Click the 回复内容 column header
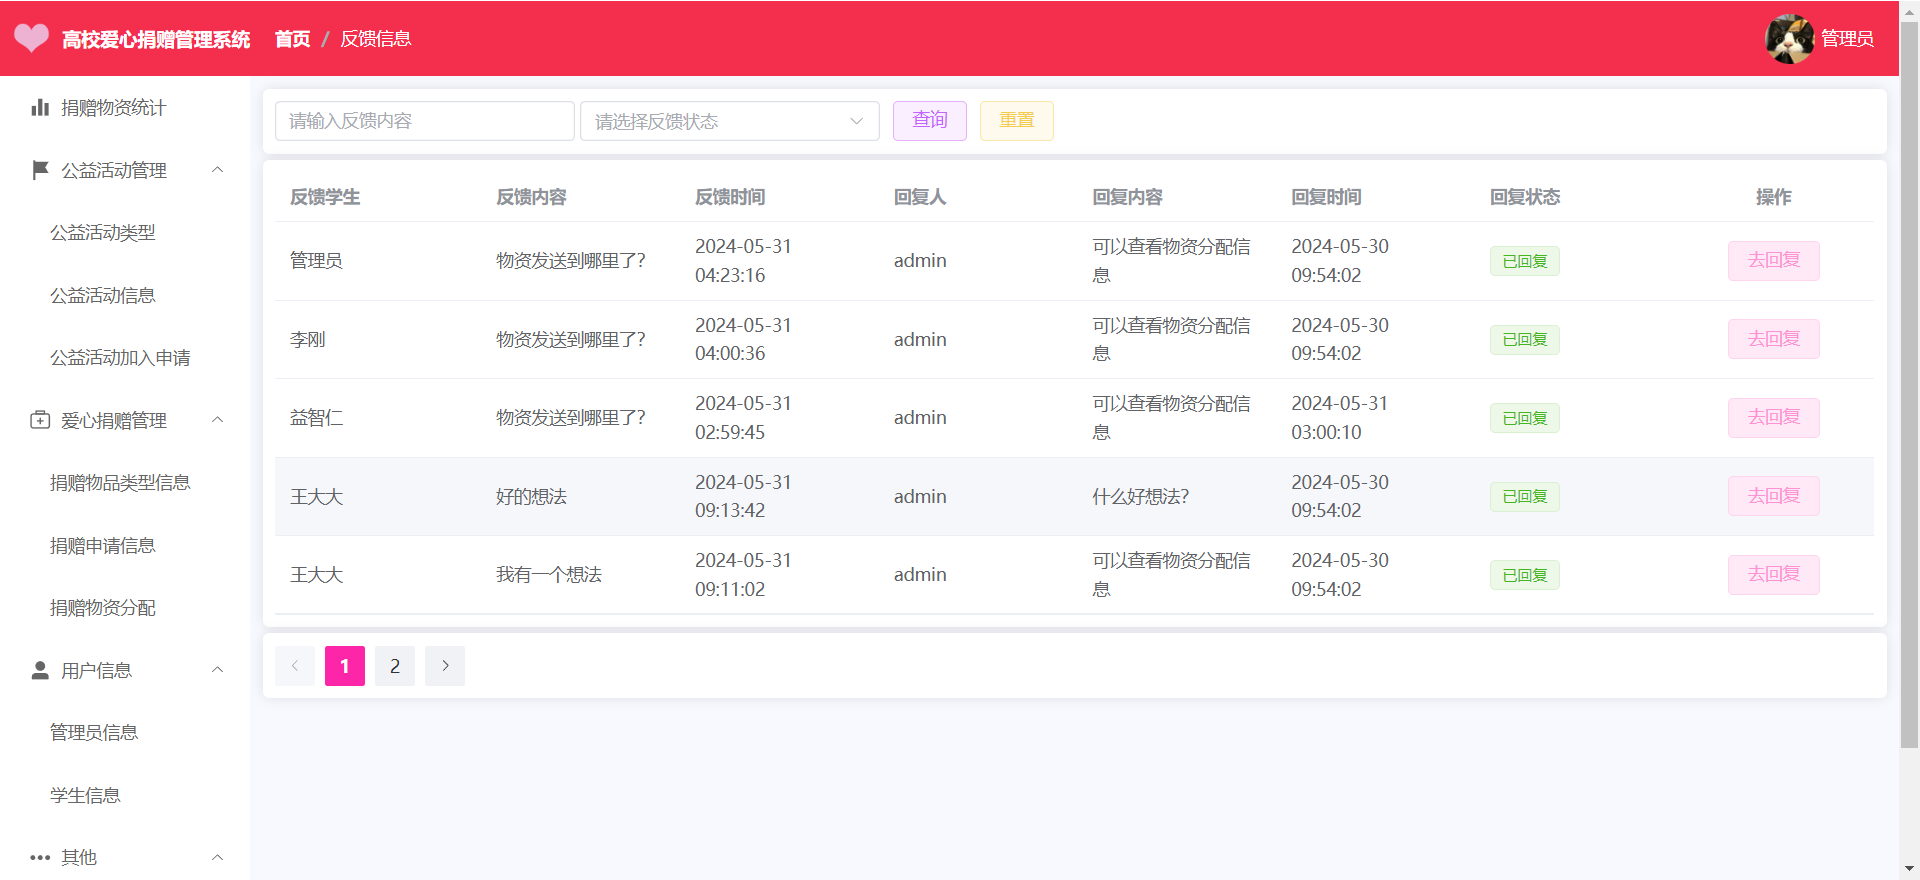1920x880 pixels. coord(1127,197)
